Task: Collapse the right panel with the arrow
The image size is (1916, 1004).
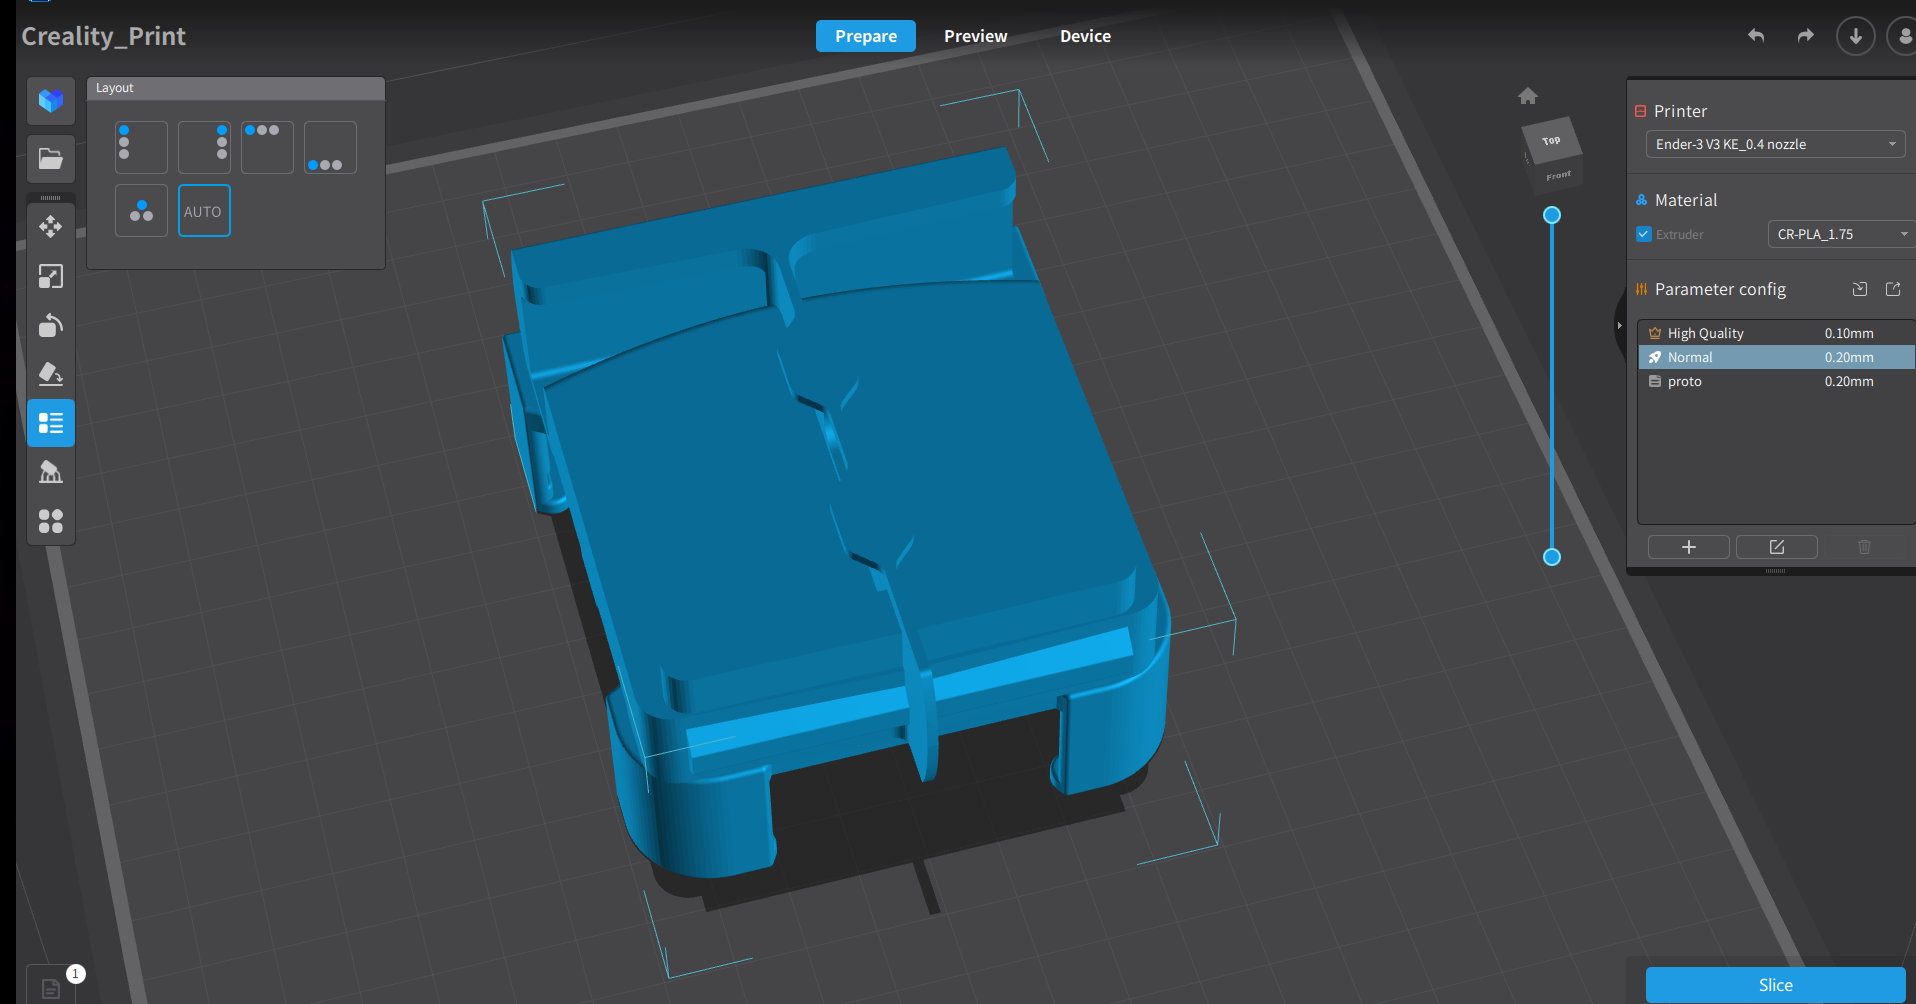Action: (x=1619, y=325)
